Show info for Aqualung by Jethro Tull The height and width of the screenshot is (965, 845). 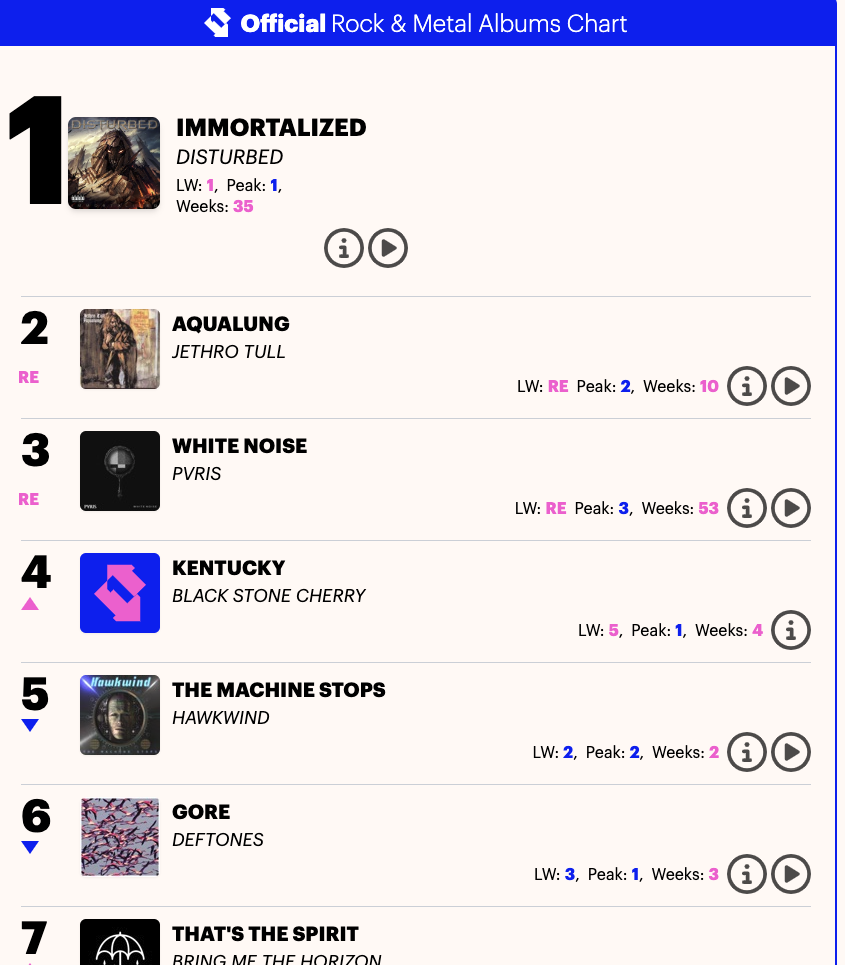point(746,386)
